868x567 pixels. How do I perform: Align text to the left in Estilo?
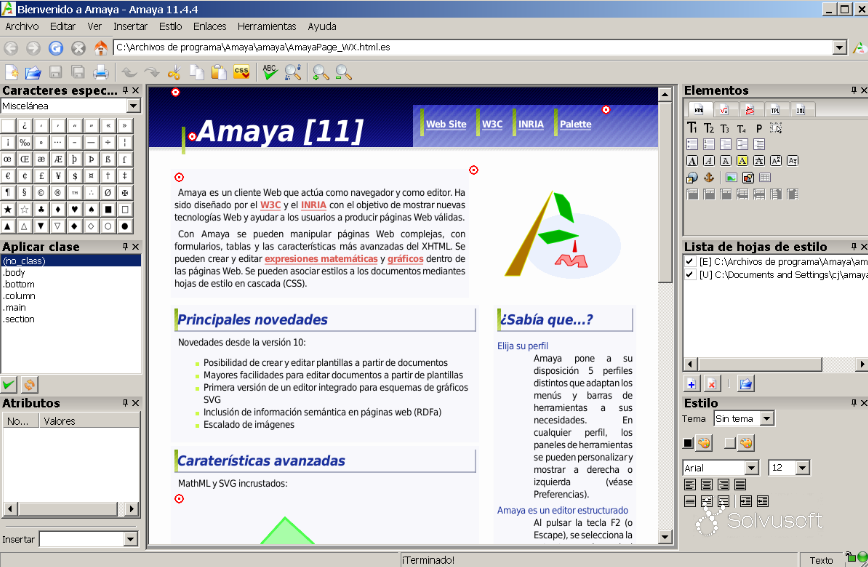(x=690, y=484)
